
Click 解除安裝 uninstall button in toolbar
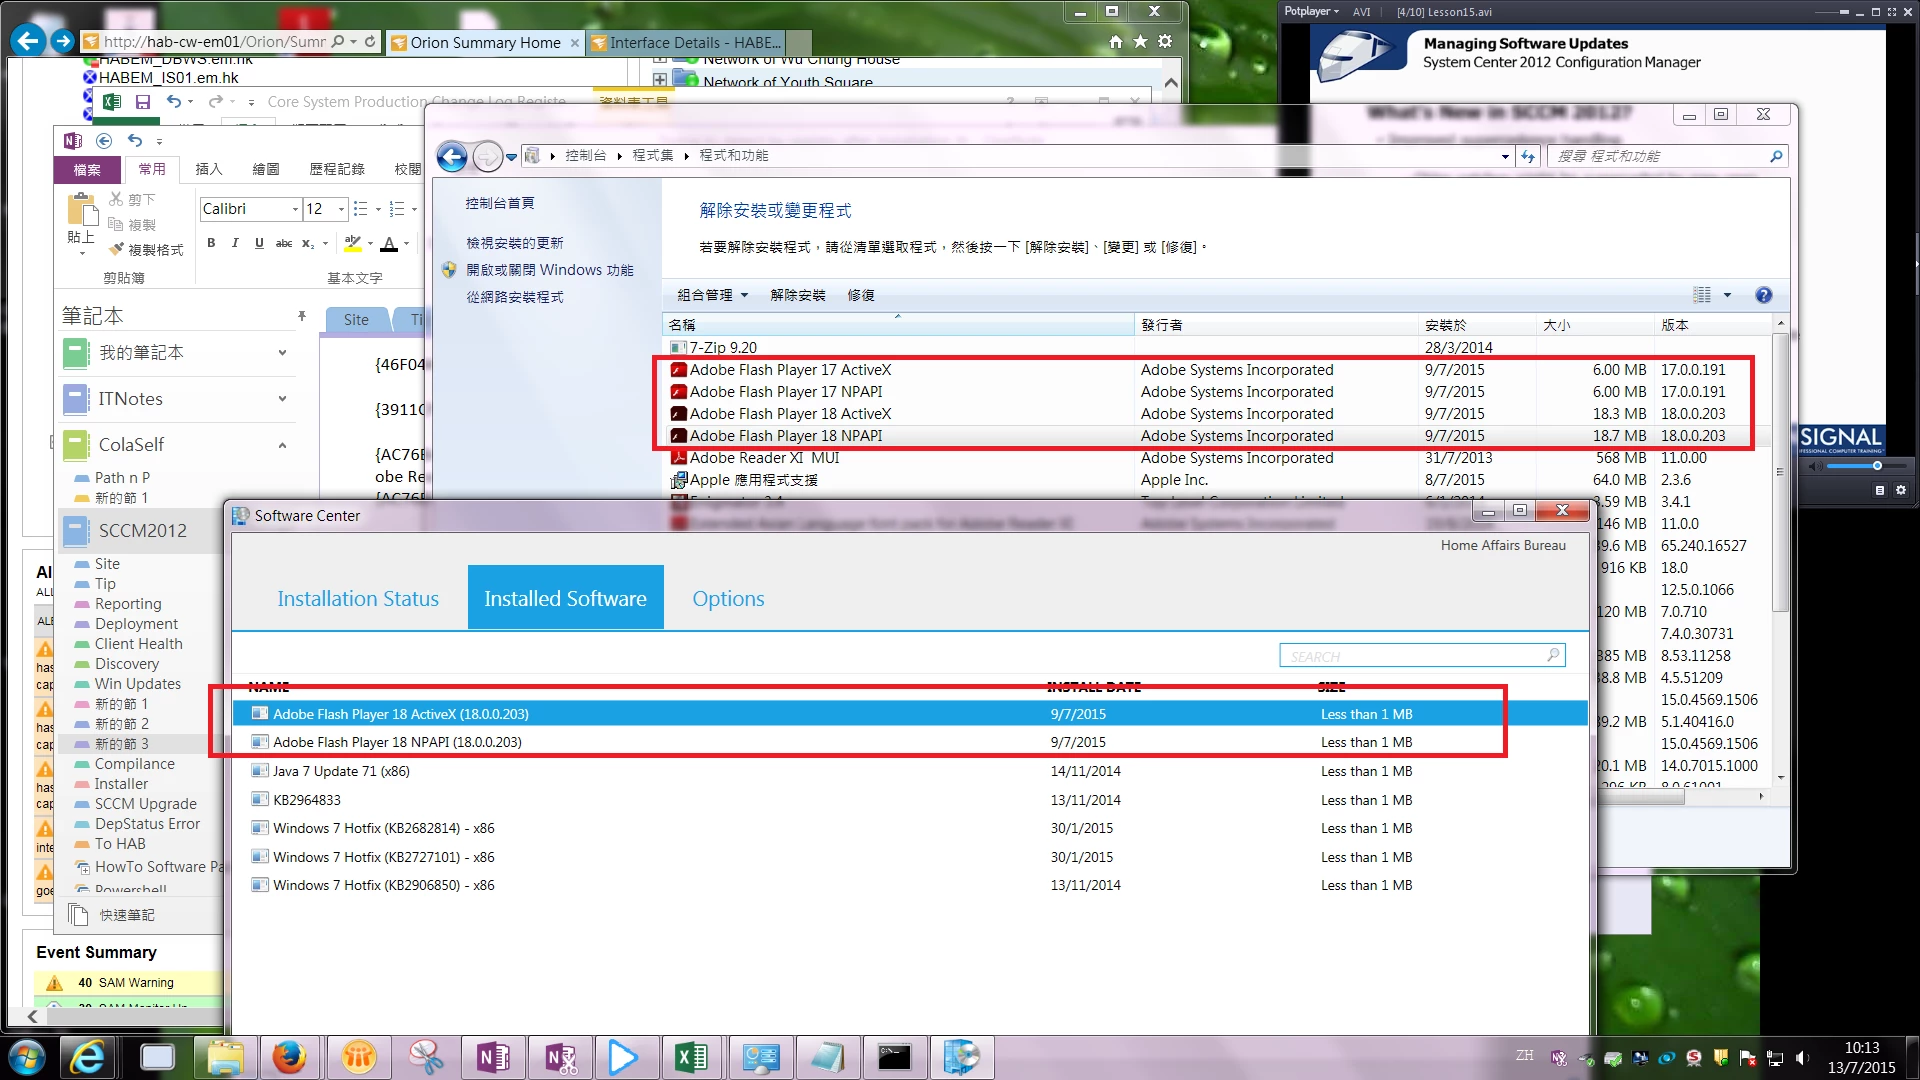pos(797,295)
